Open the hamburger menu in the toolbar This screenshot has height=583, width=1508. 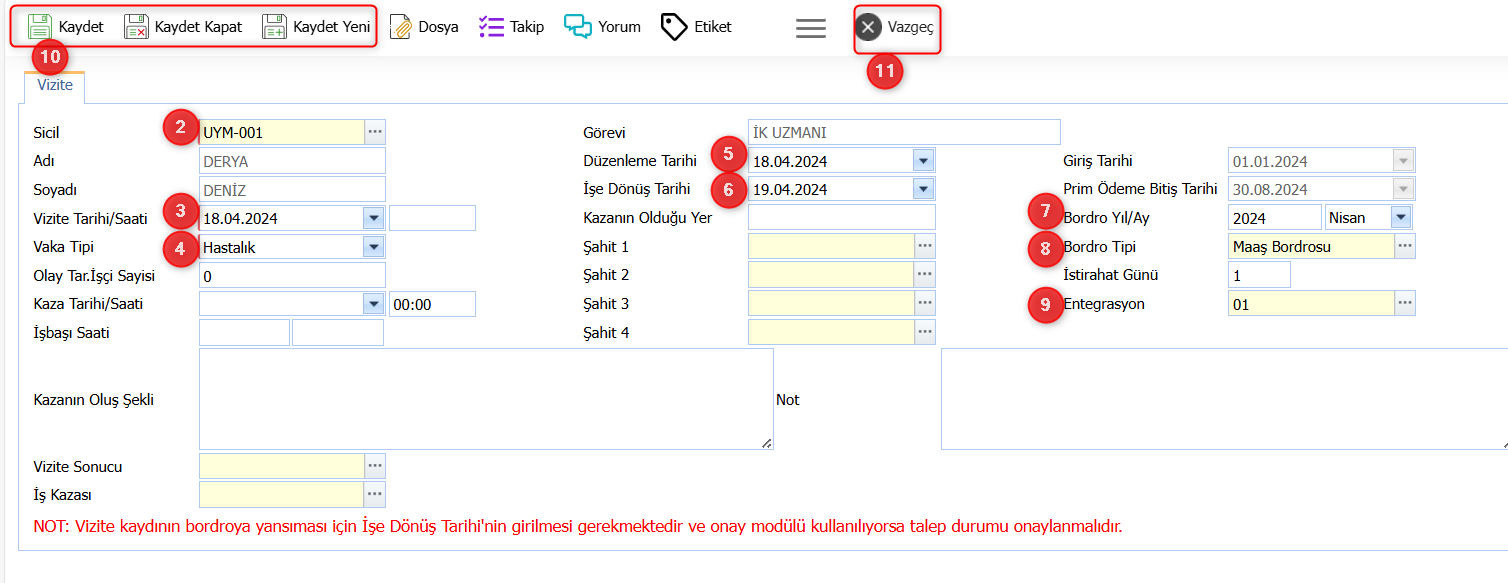click(x=811, y=28)
